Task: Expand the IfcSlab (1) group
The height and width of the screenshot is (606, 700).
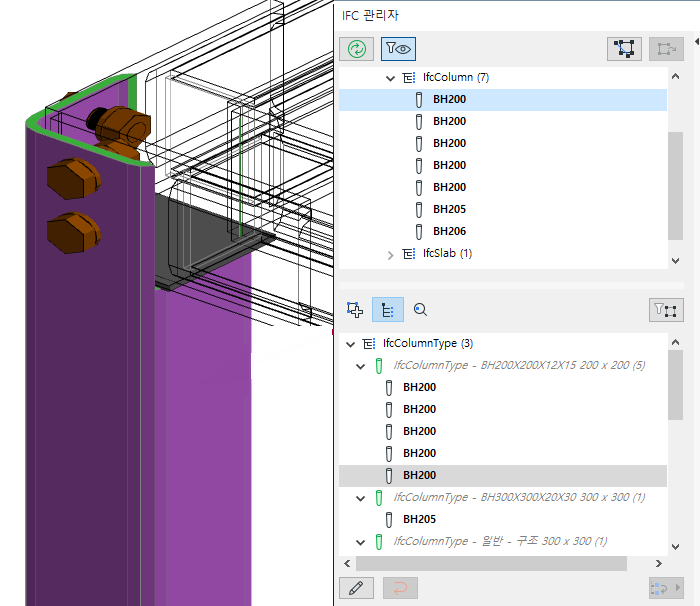Action: point(390,255)
